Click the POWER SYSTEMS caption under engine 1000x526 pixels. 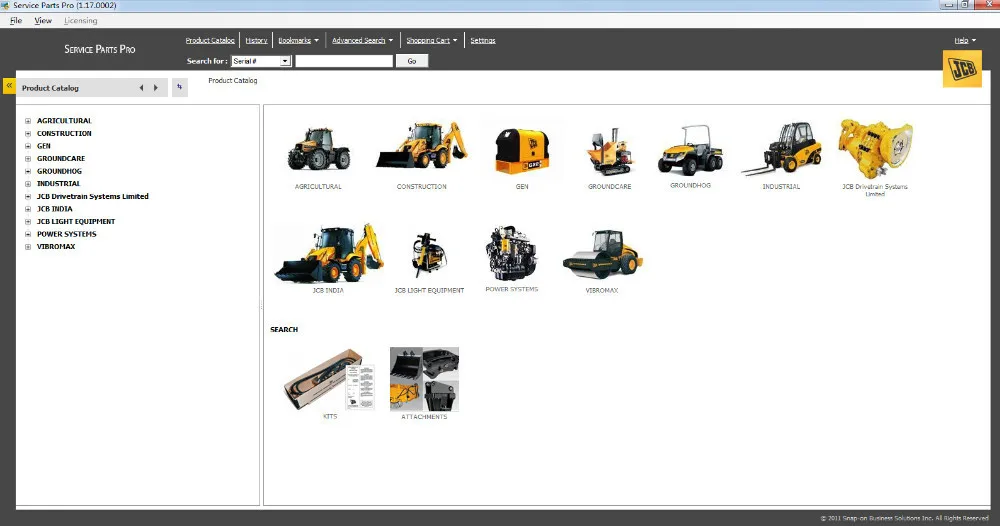click(x=511, y=289)
